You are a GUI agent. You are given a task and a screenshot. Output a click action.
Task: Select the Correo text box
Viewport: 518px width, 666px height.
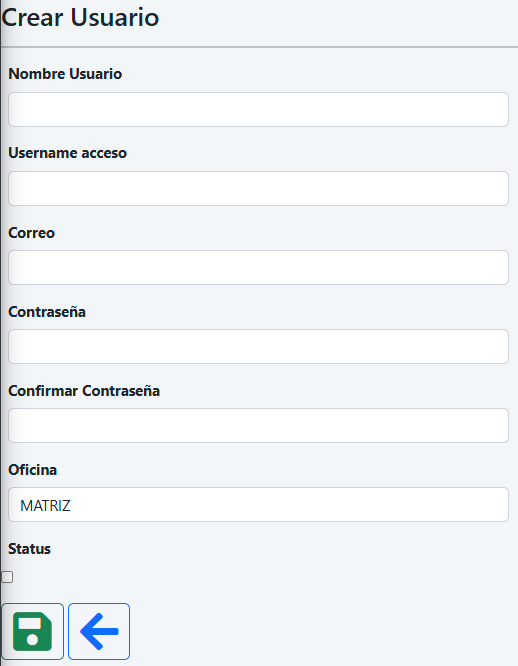[258, 268]
